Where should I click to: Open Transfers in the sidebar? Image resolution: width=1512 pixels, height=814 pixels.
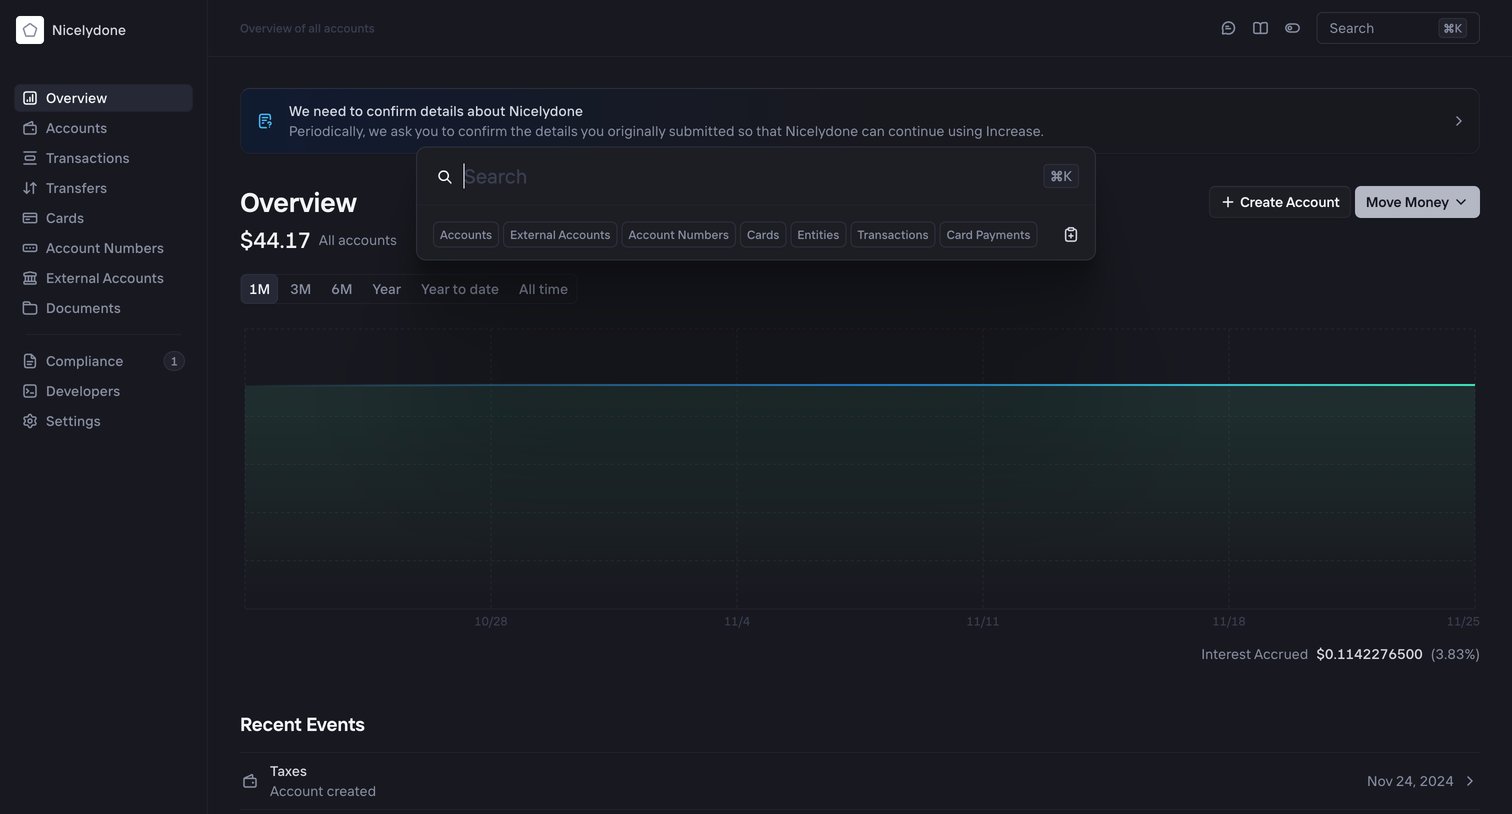coord(104,188)
